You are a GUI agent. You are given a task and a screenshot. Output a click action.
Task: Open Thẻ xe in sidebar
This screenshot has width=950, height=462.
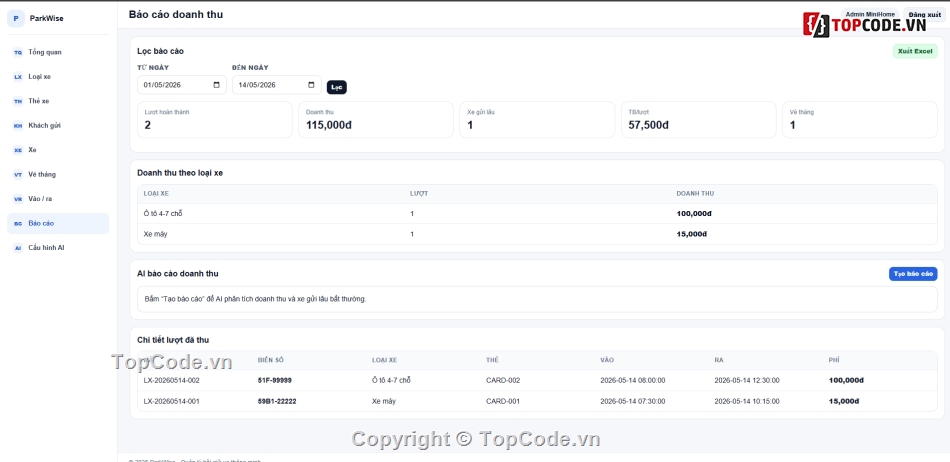pyautogui.click(x=58, y=101)
